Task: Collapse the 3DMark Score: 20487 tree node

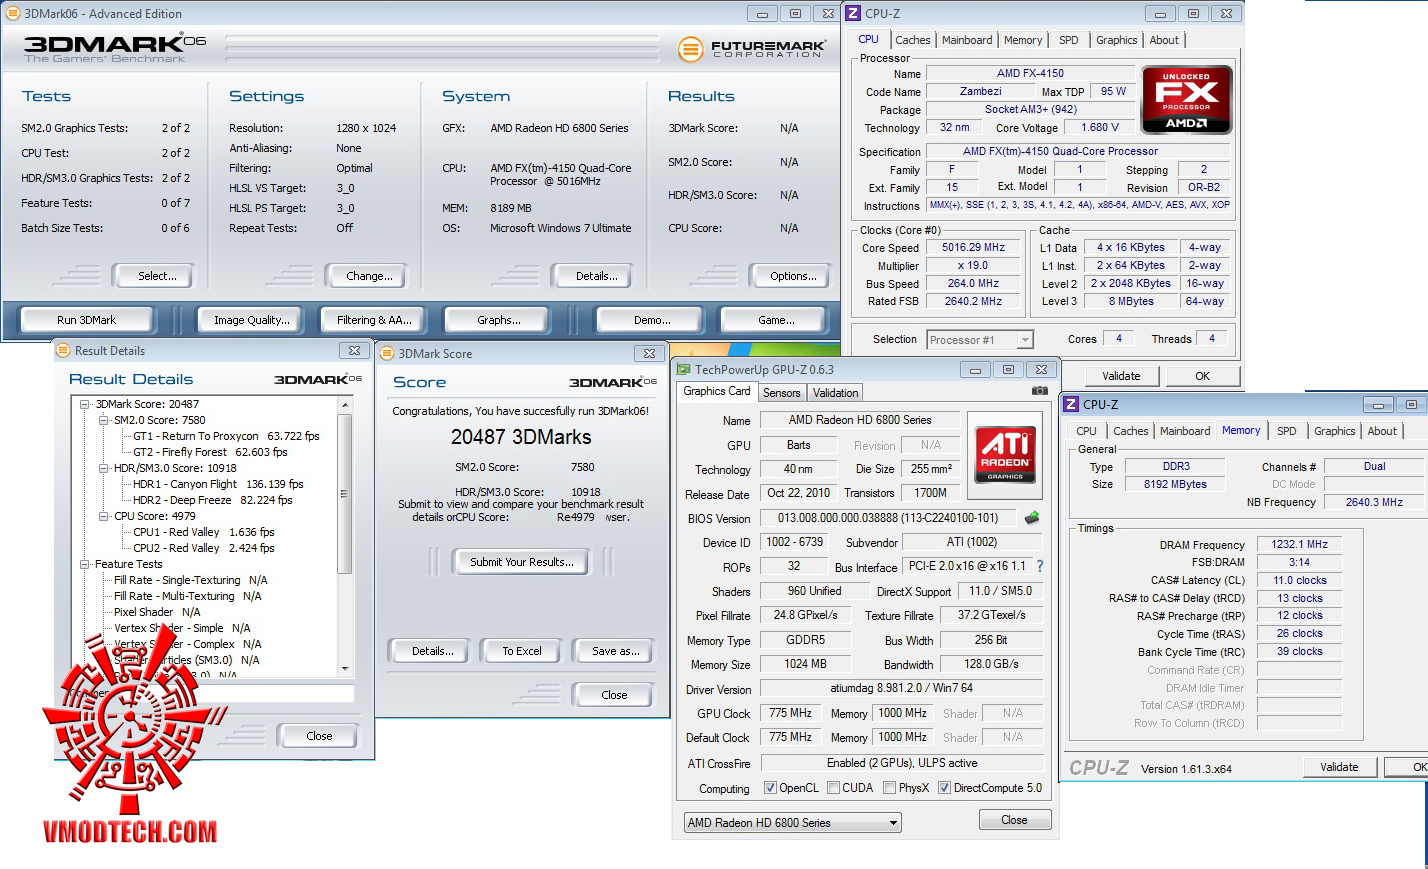Action: click(x=86, y=404)
